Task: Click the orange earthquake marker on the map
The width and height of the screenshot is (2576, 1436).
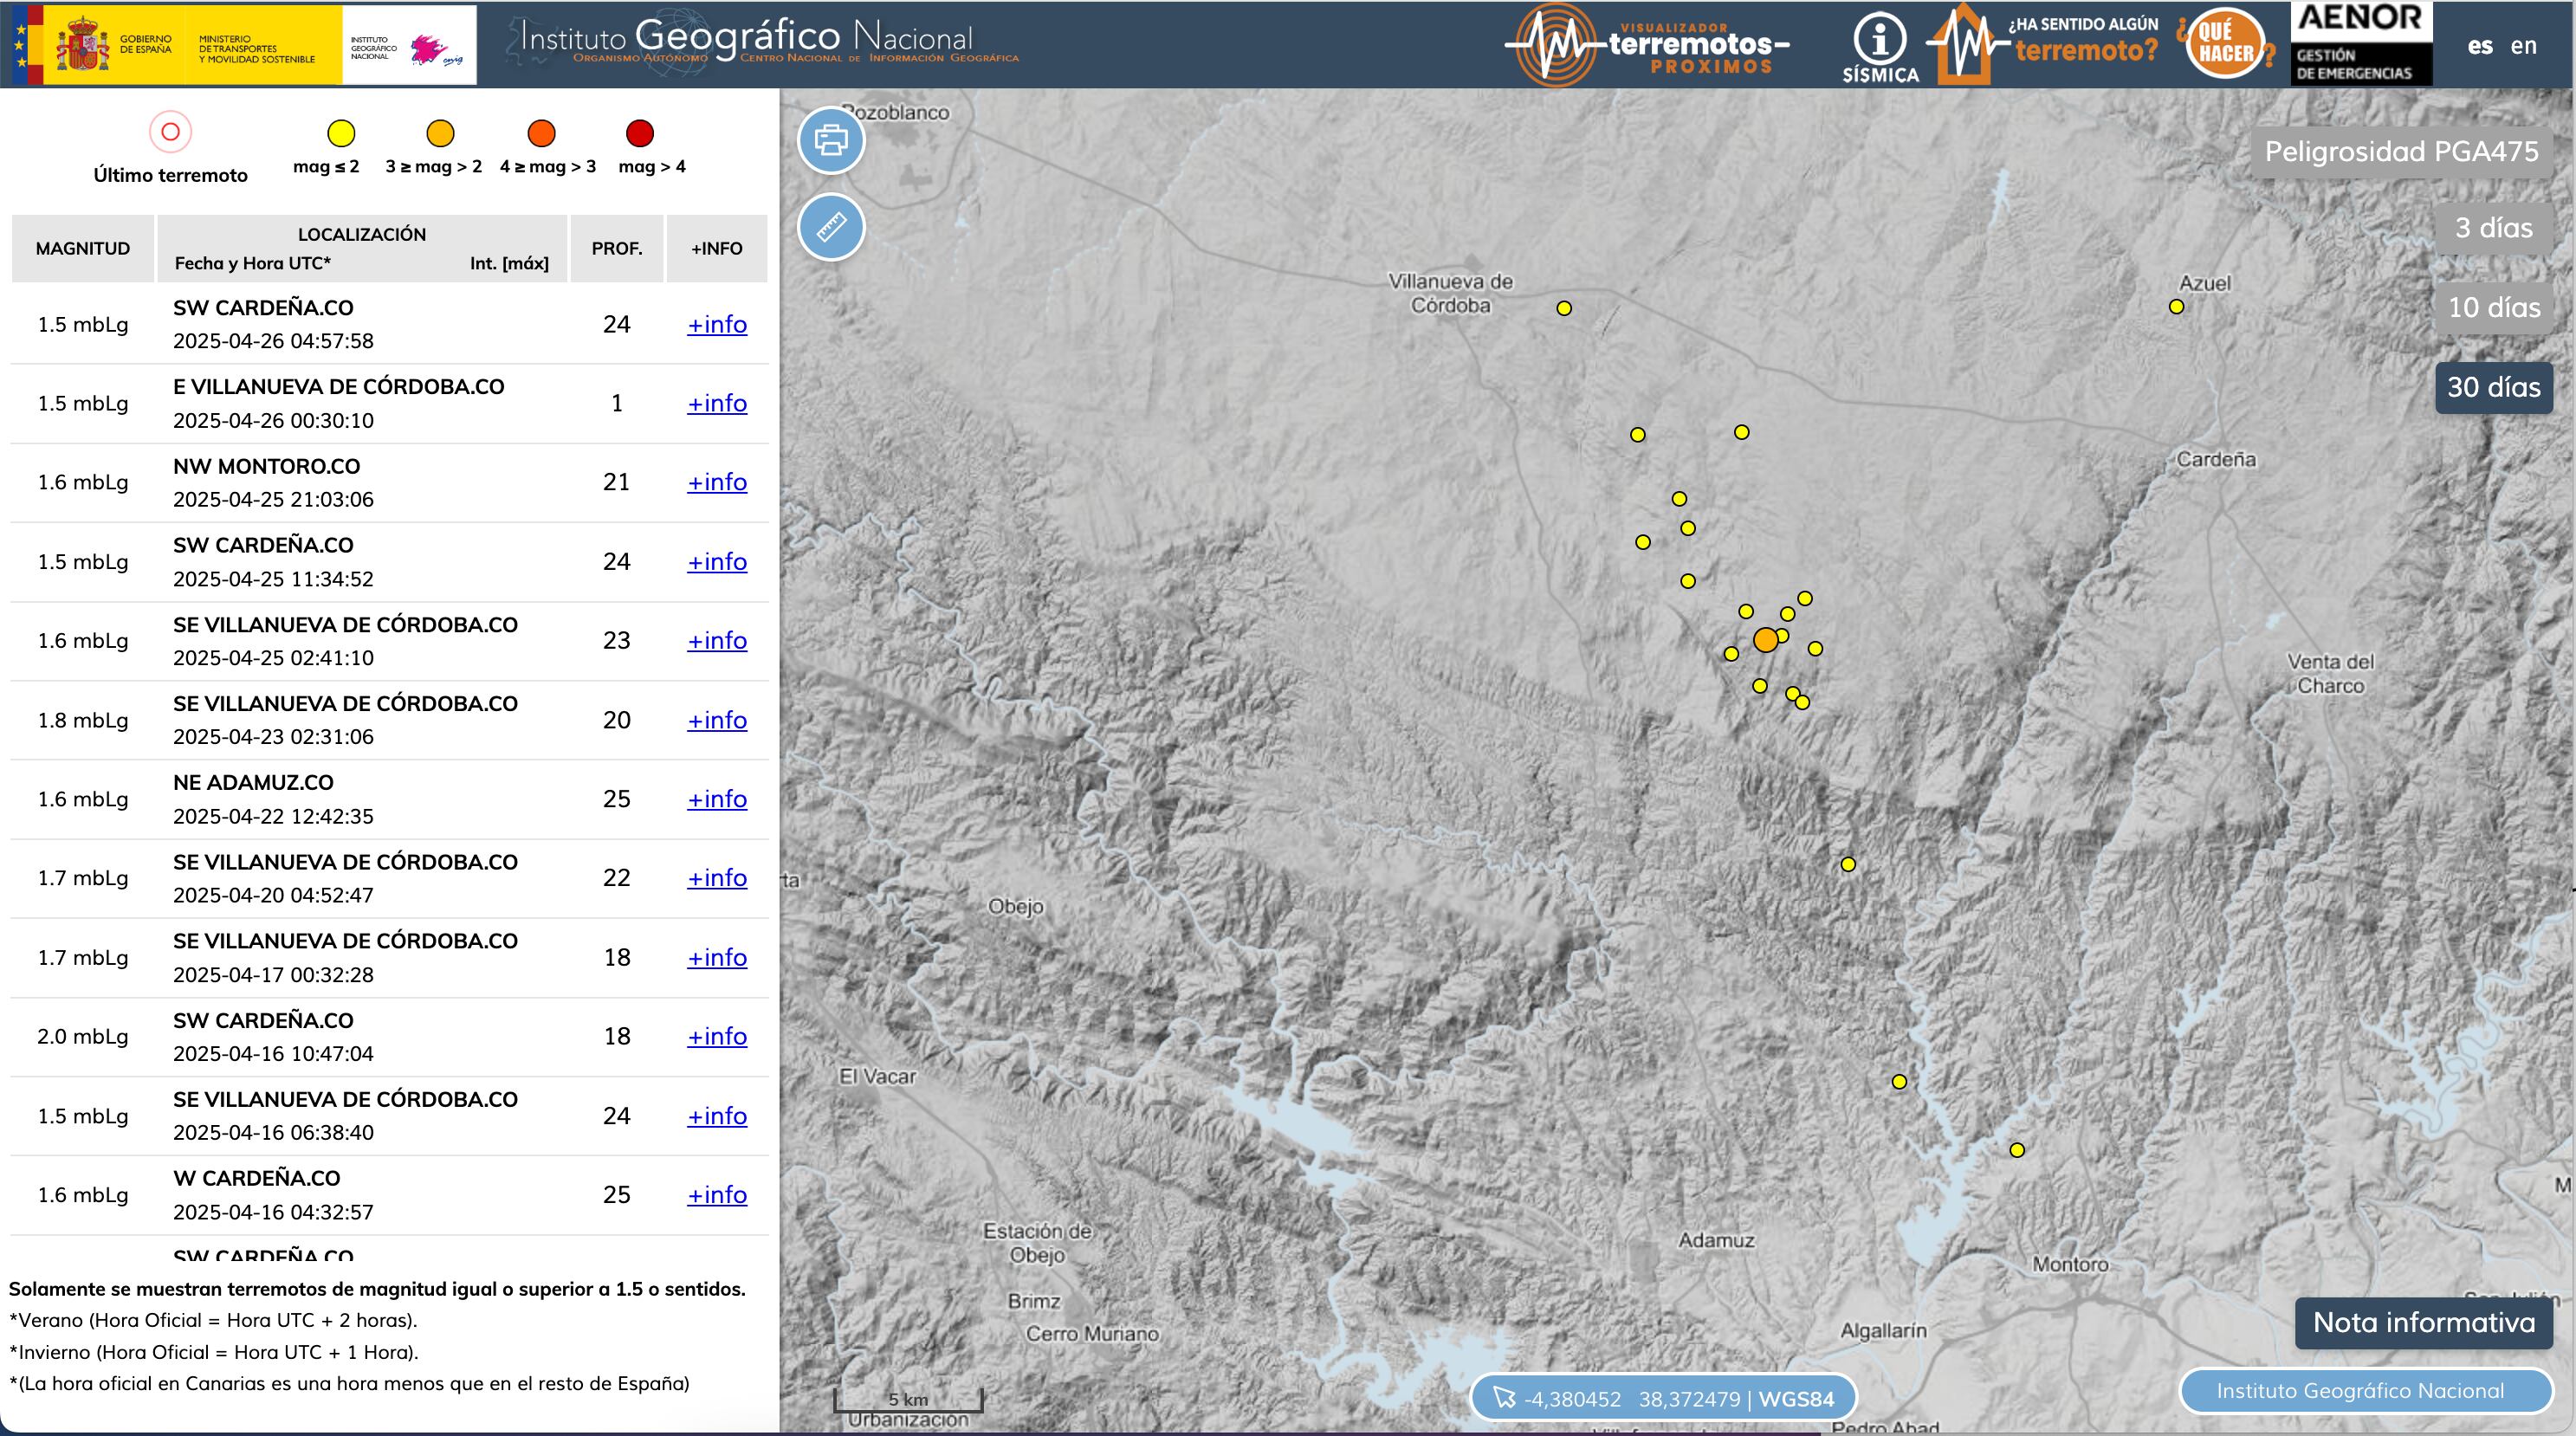Action: (x=1765, y=638)
